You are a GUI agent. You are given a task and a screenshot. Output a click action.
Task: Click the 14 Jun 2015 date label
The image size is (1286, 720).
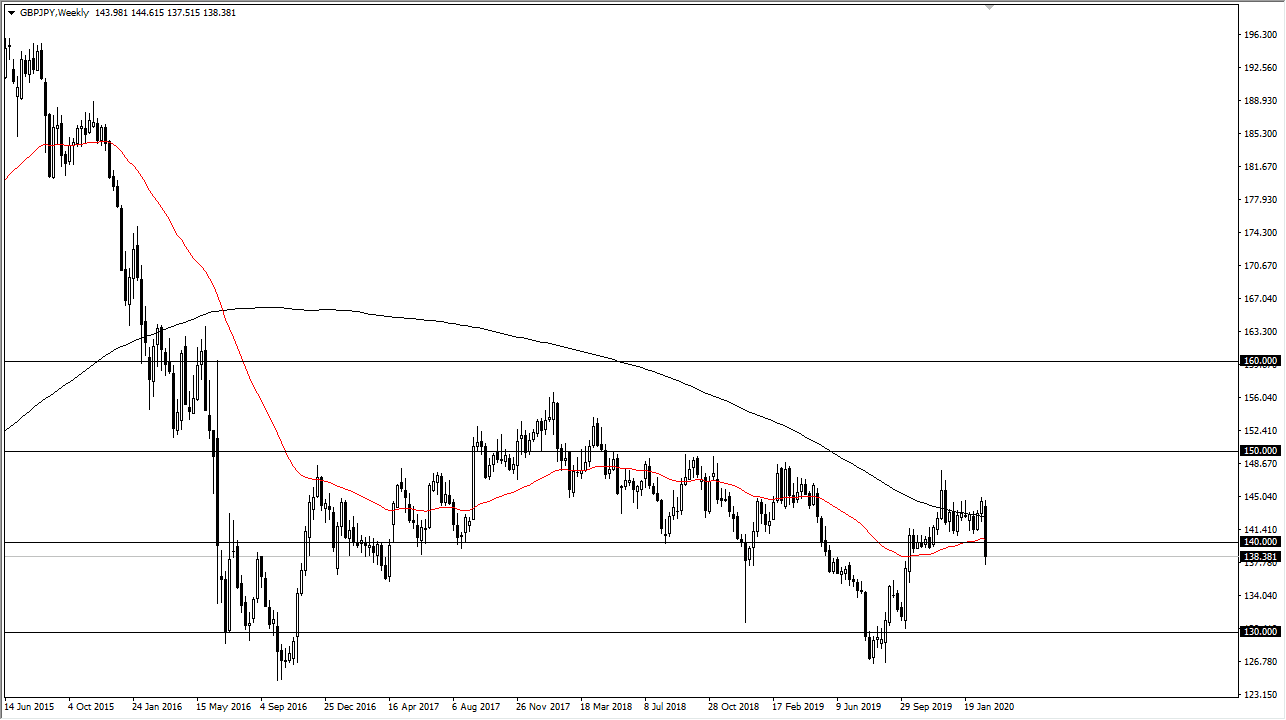tap(31, 707)
